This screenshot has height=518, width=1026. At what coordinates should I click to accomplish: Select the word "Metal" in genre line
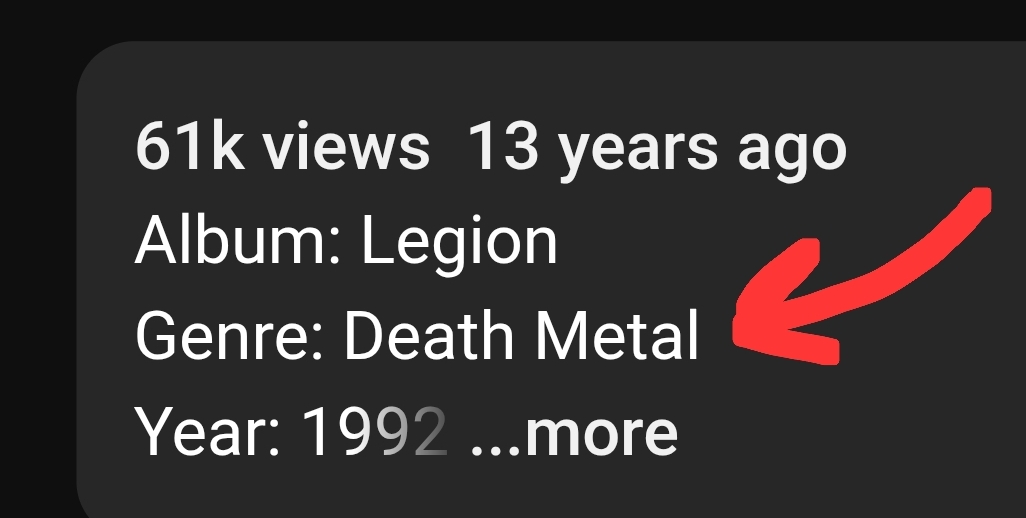tap(617, 335)
